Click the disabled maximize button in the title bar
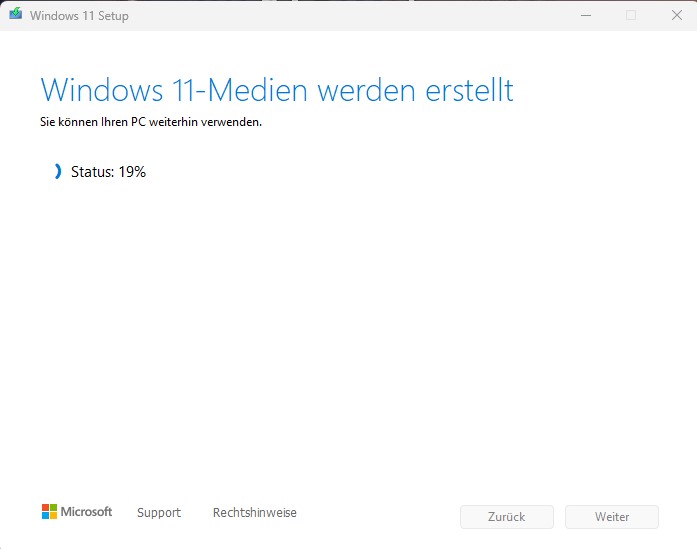Image resolution: width=697 pixels, height=549 pixels. coord(631,15)
